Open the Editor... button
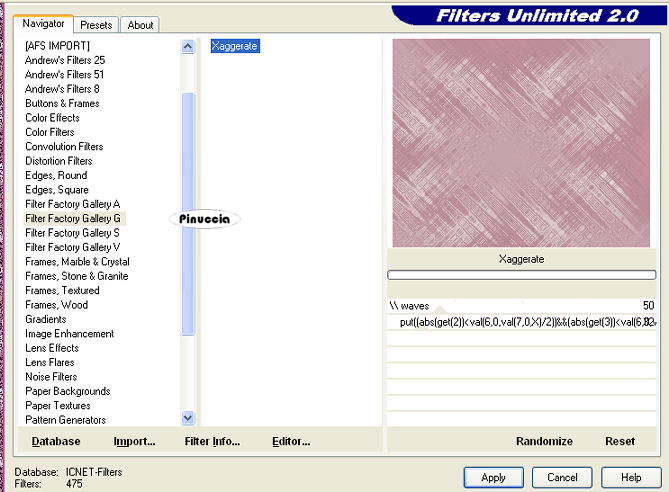 pyautogui.click(x=291, y=441)
